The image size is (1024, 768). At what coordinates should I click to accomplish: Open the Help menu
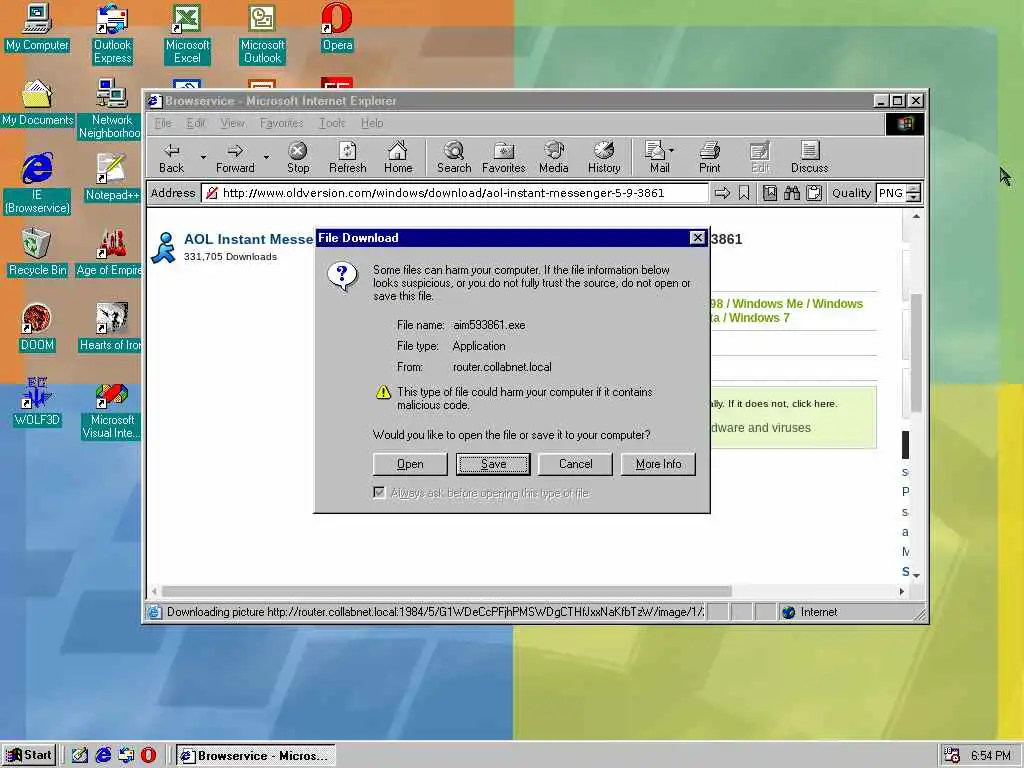click(372, 123)
